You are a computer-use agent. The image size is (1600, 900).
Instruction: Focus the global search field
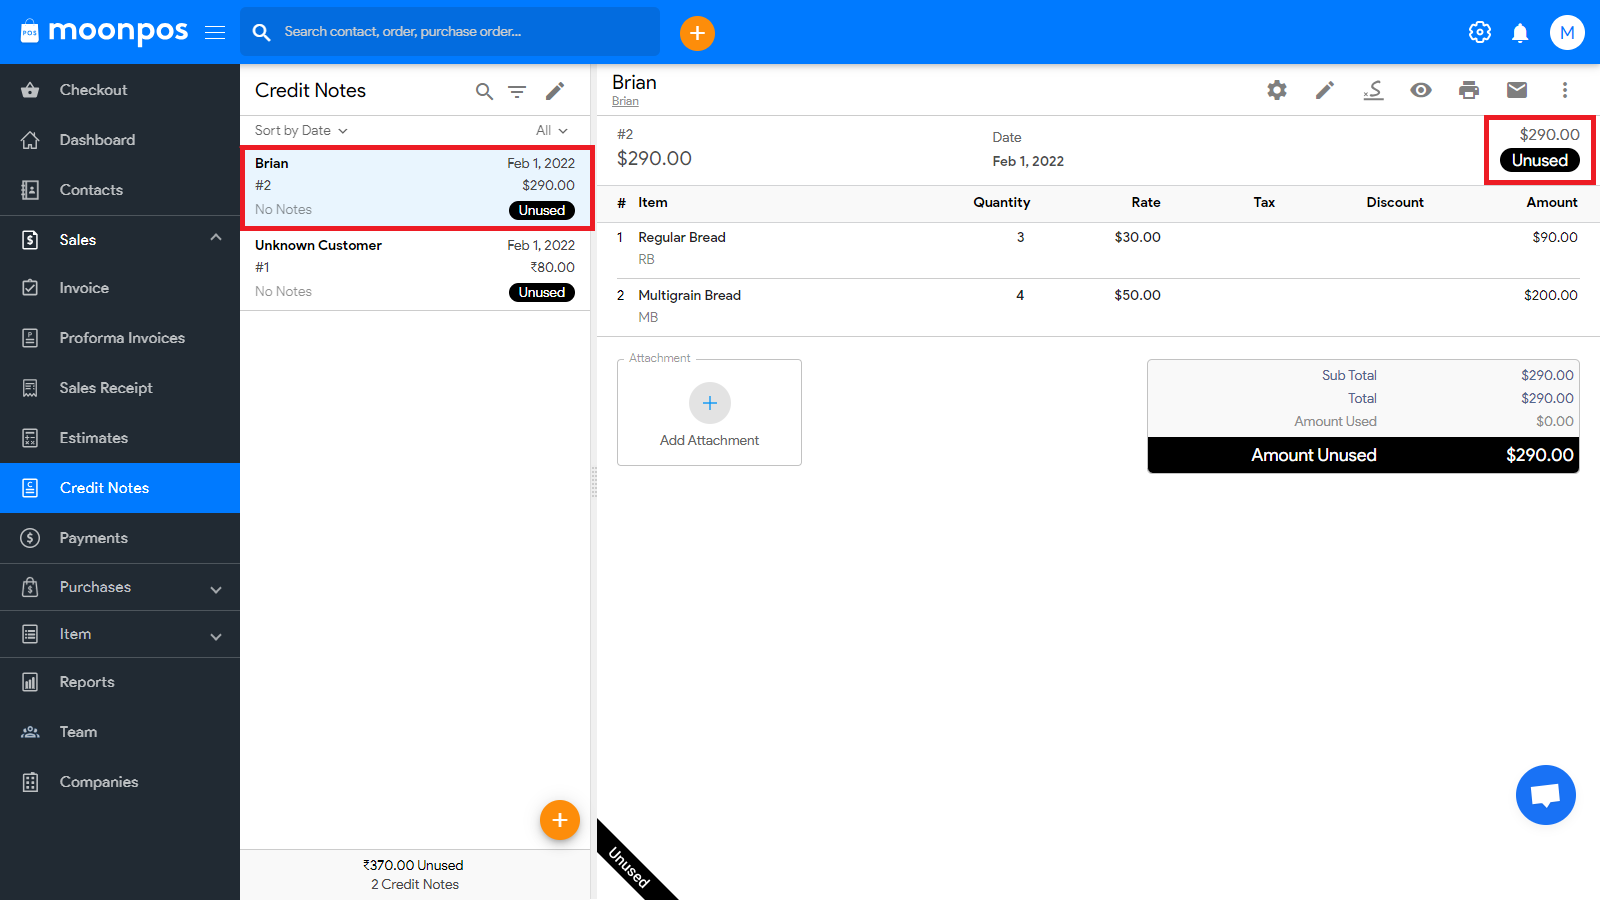(x=450, y=32)
